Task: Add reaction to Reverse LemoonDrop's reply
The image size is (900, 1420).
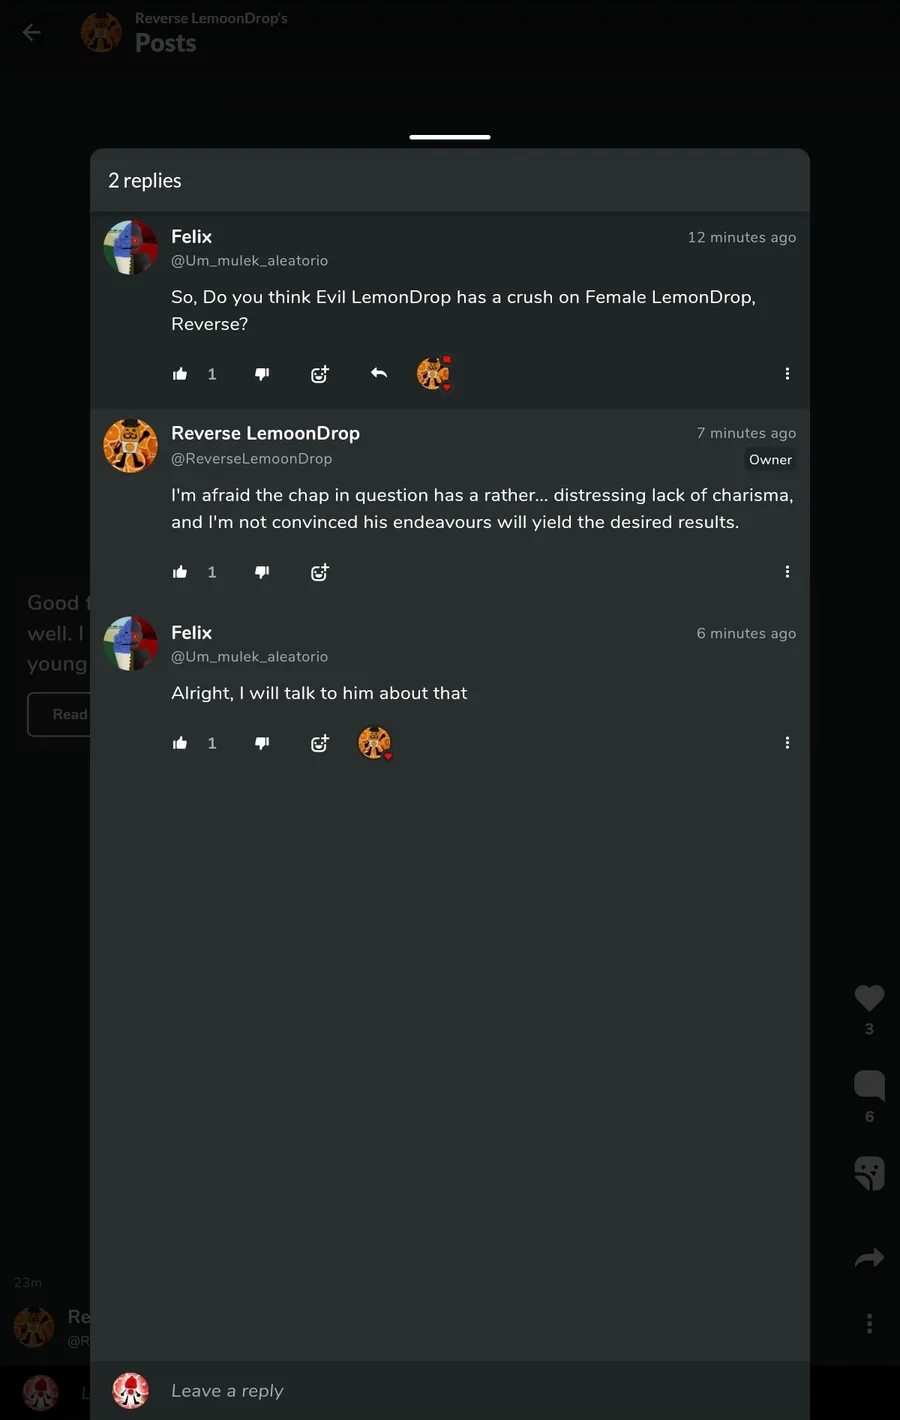Action: coord(320,572)
